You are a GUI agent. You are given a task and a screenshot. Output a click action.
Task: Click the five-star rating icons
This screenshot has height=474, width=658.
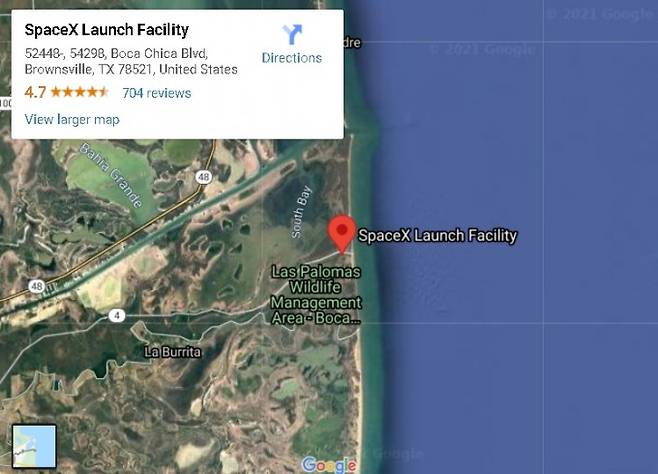point(79,92)
